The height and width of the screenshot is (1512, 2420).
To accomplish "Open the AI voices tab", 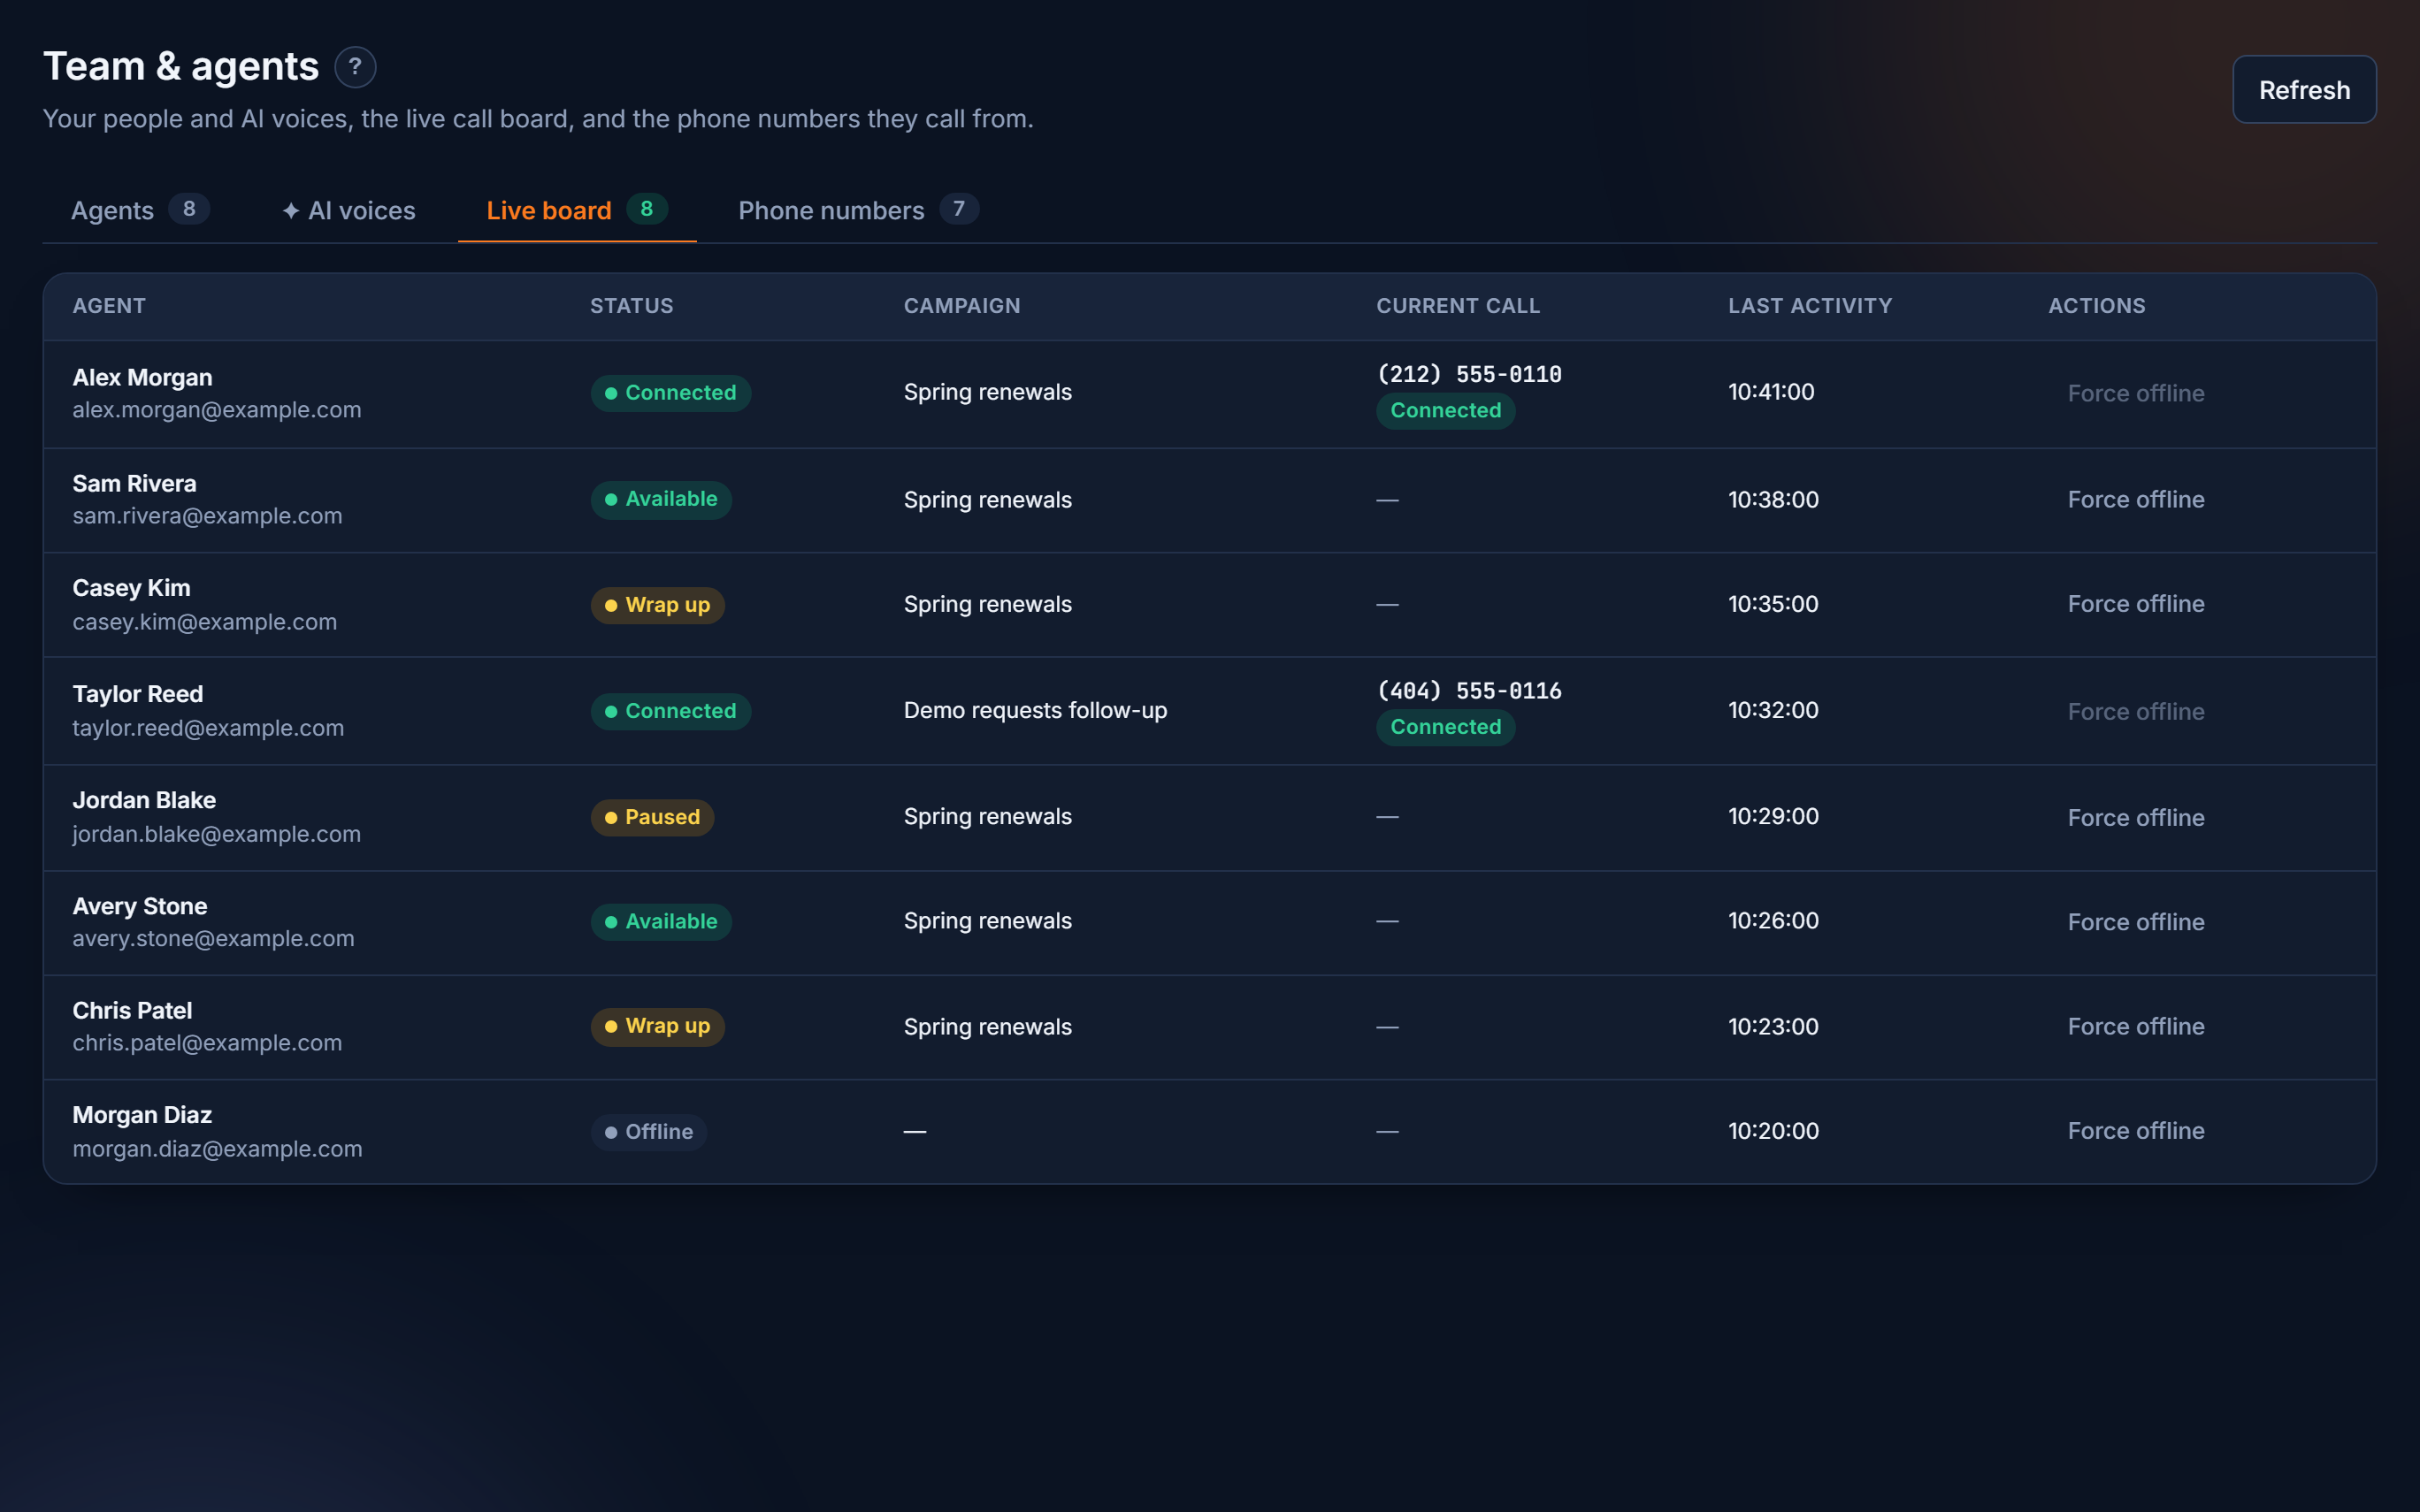I will coord(348,210).
